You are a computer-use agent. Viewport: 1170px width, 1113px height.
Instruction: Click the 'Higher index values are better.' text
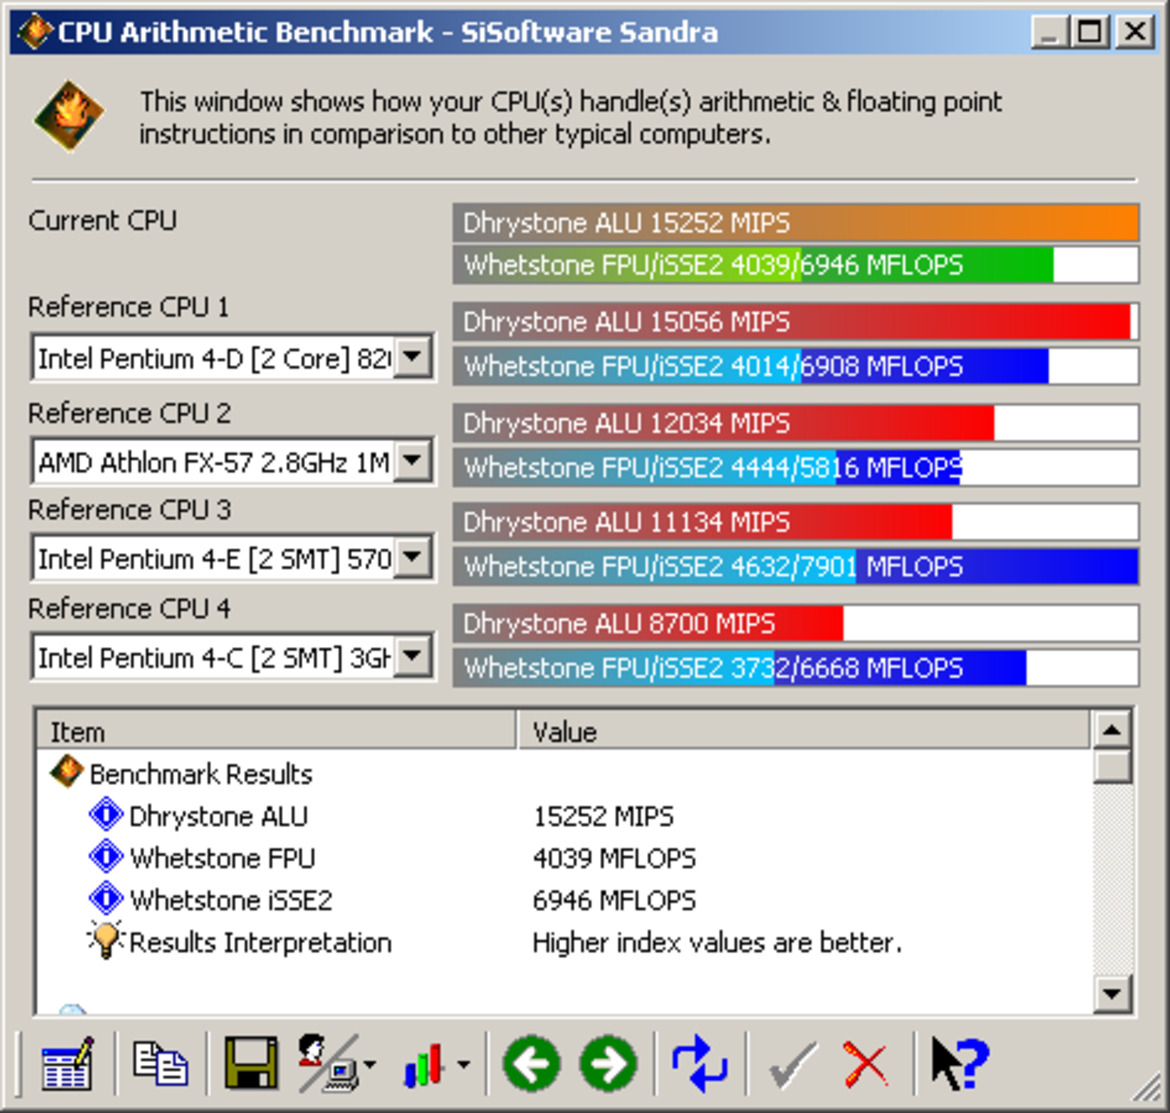pyautogui.click(x=717, y=942)
